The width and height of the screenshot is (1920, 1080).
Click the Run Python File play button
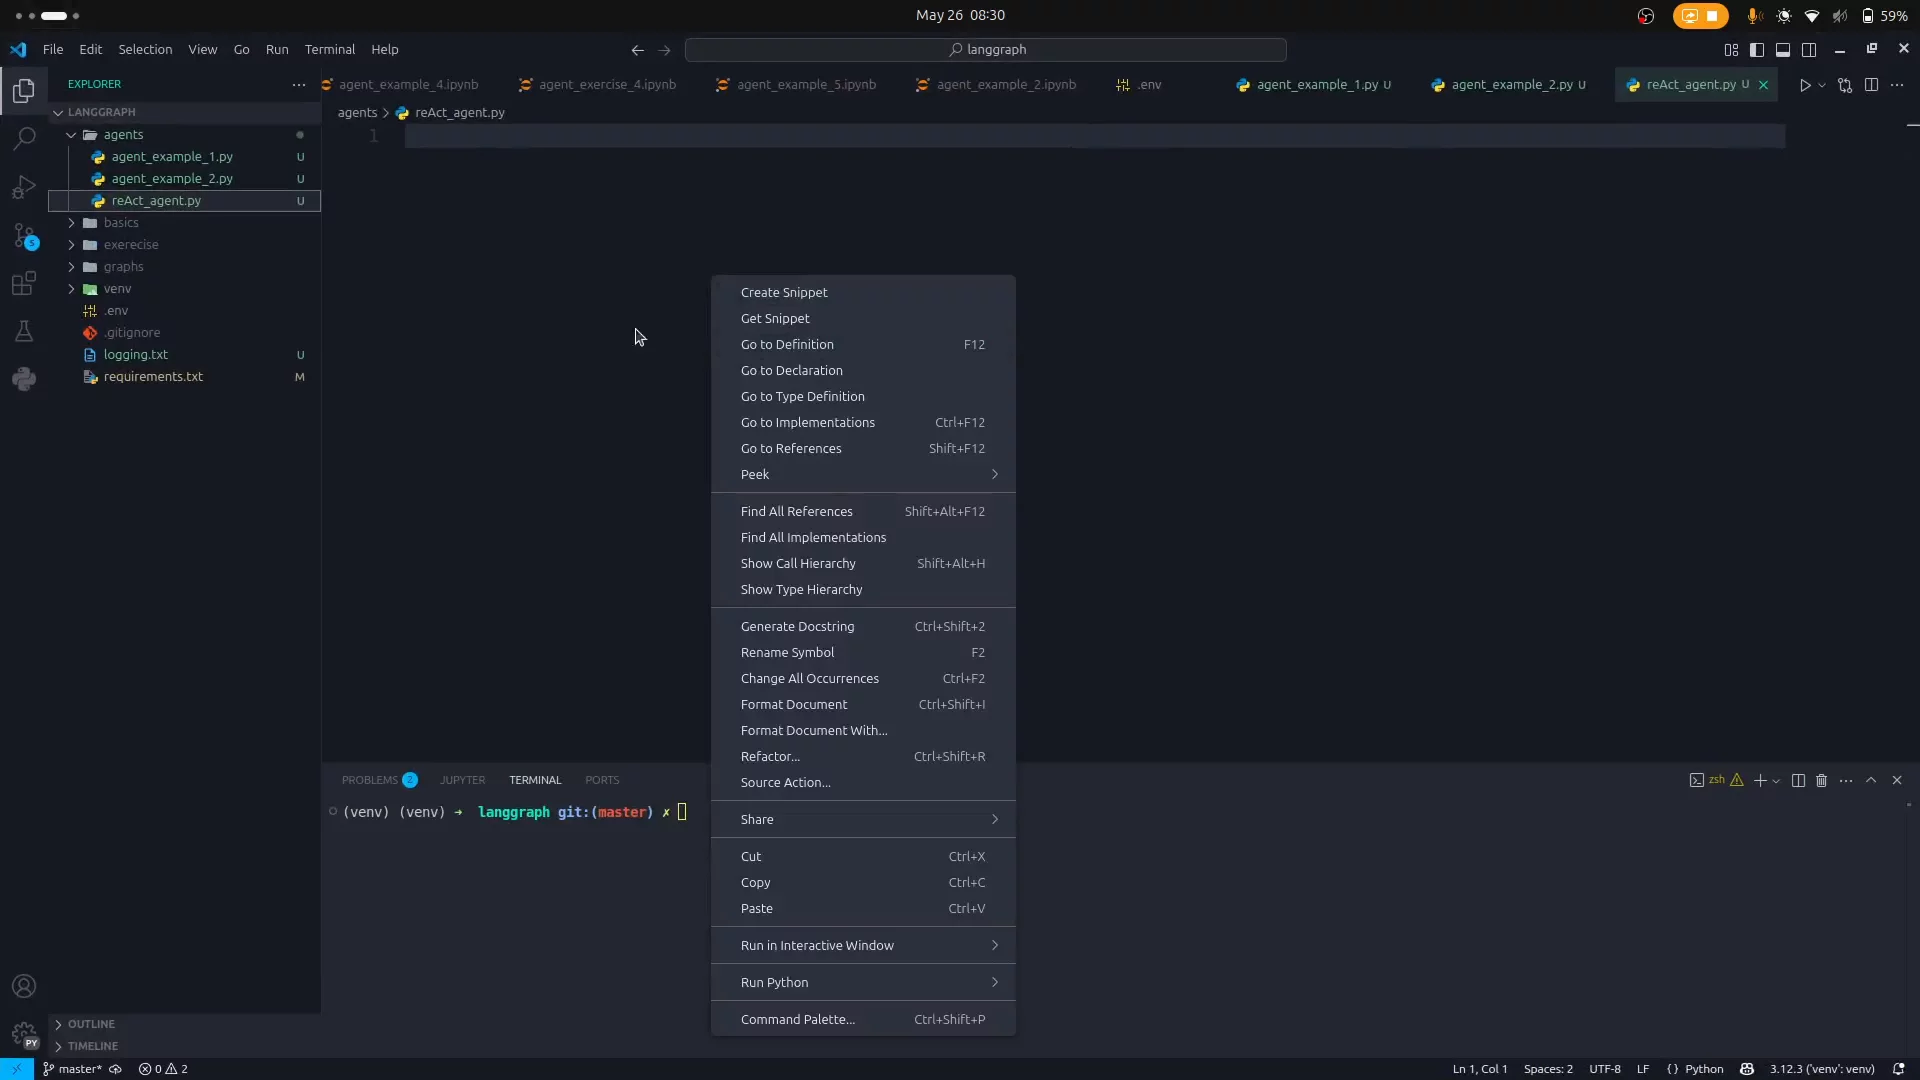coord(1805,85)
